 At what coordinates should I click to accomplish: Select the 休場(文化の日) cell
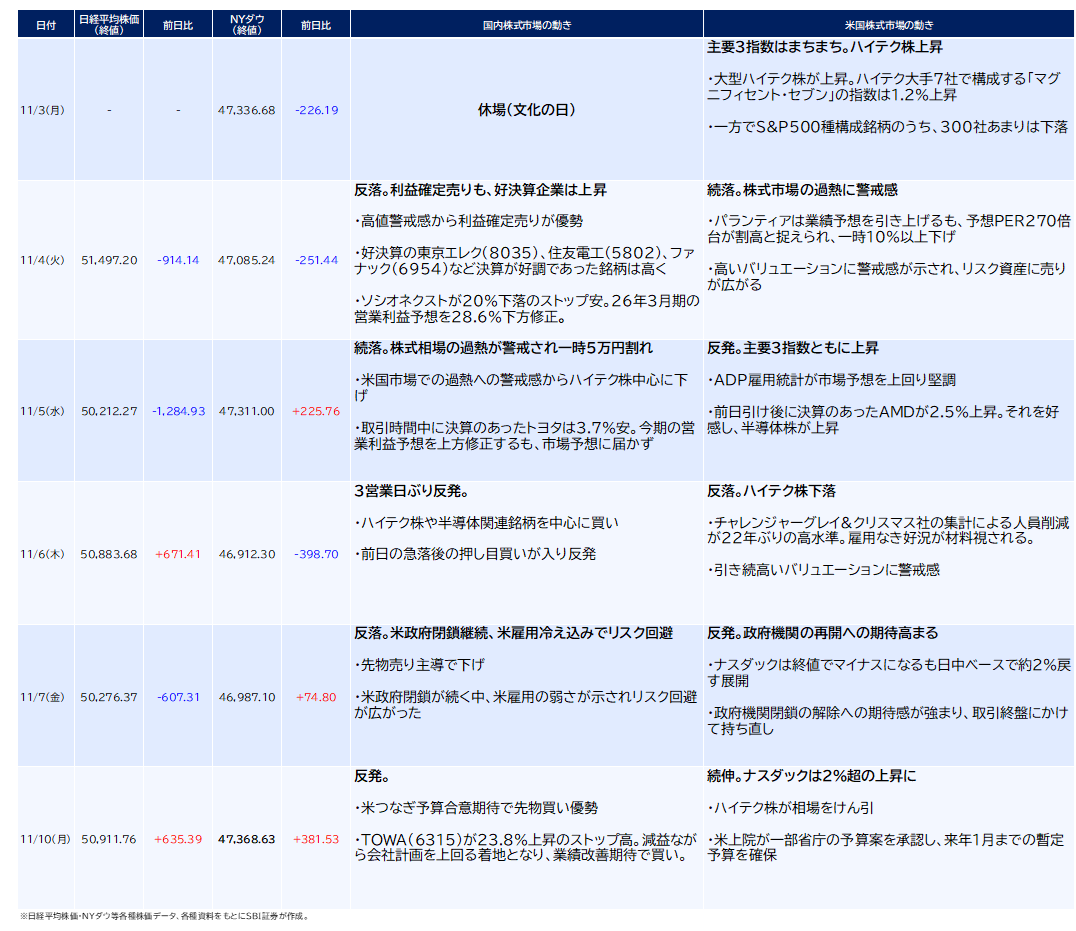pyautogui.click(x=526, y=110)
